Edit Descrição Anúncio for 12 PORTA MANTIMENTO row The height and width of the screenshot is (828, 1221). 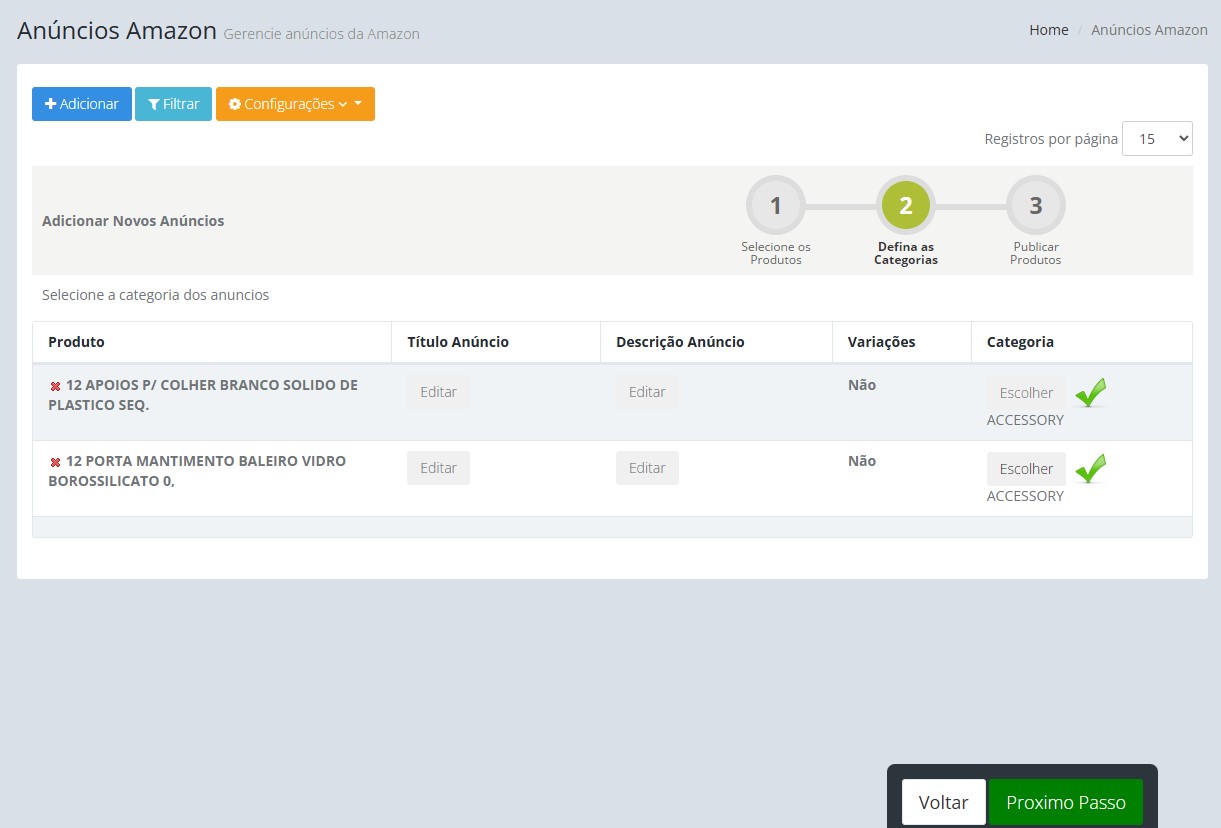pyautogui.click(x=647, y=468)
